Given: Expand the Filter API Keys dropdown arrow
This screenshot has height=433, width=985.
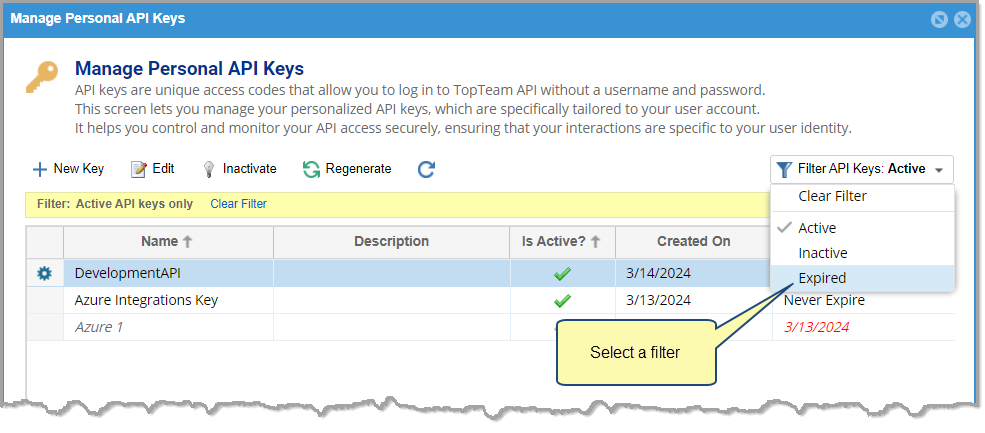Looking at the screenshot, I should (x=939, y=170).
